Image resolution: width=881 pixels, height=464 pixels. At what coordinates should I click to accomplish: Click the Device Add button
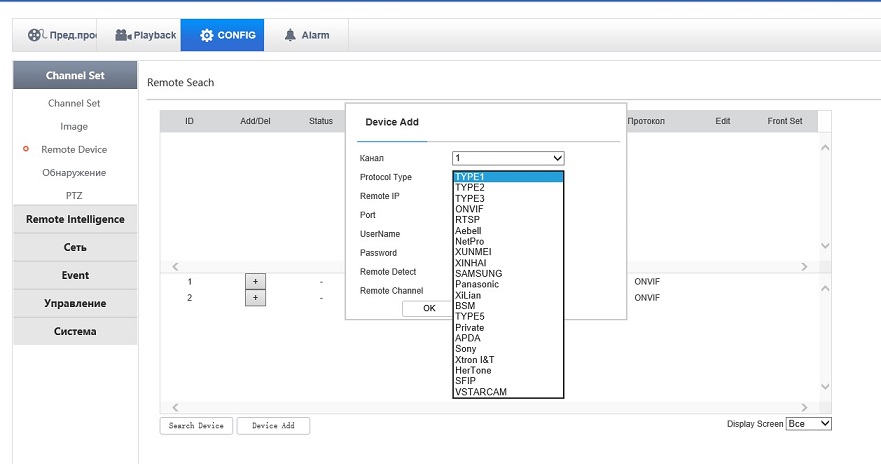[x=273, y=426]
